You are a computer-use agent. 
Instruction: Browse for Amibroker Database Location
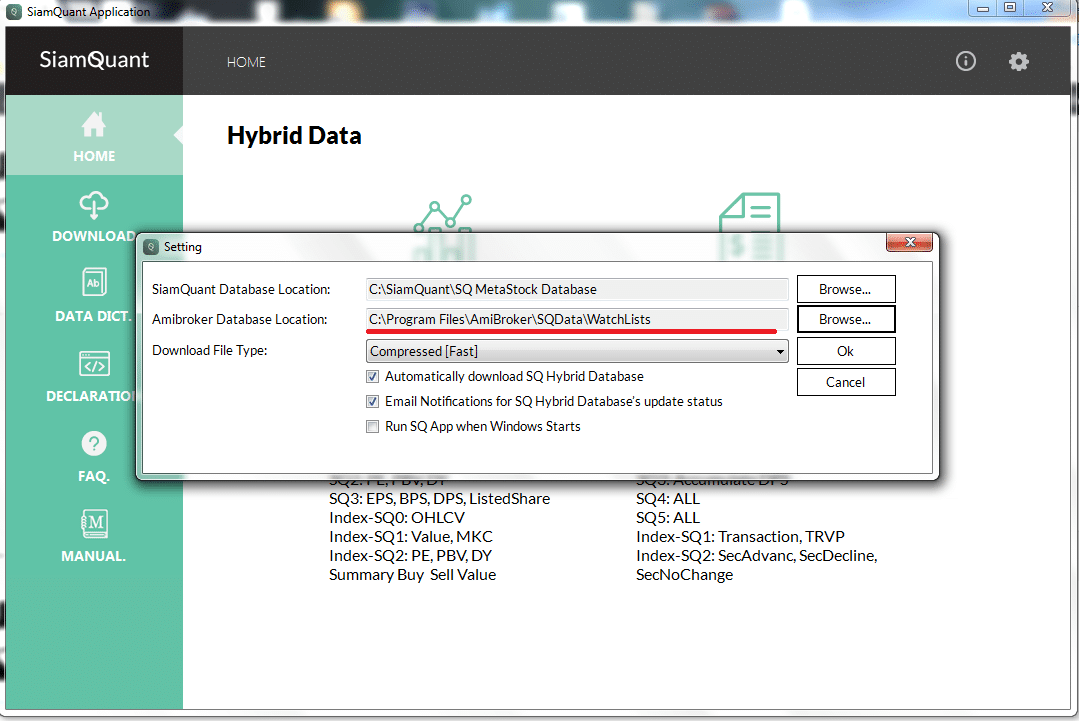[x=845, y=319]
